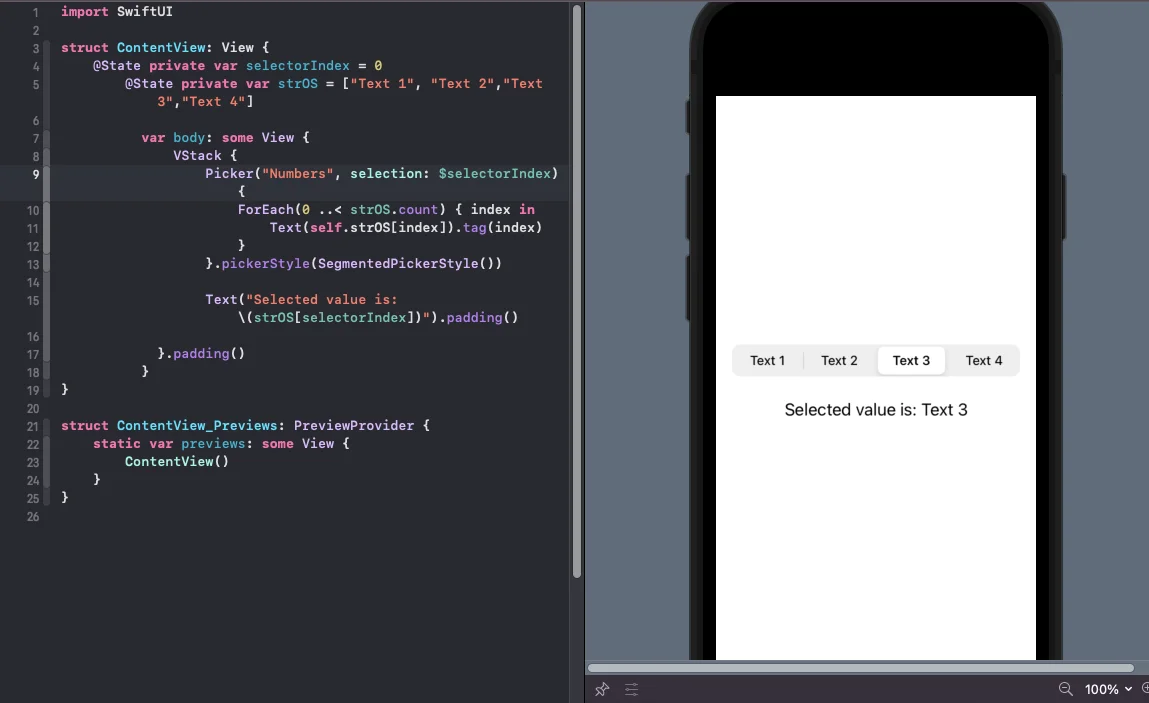Click 'PreviewProvider' protocol name
This screenshot has height=703, width=1149.
(x=354, y=426)
